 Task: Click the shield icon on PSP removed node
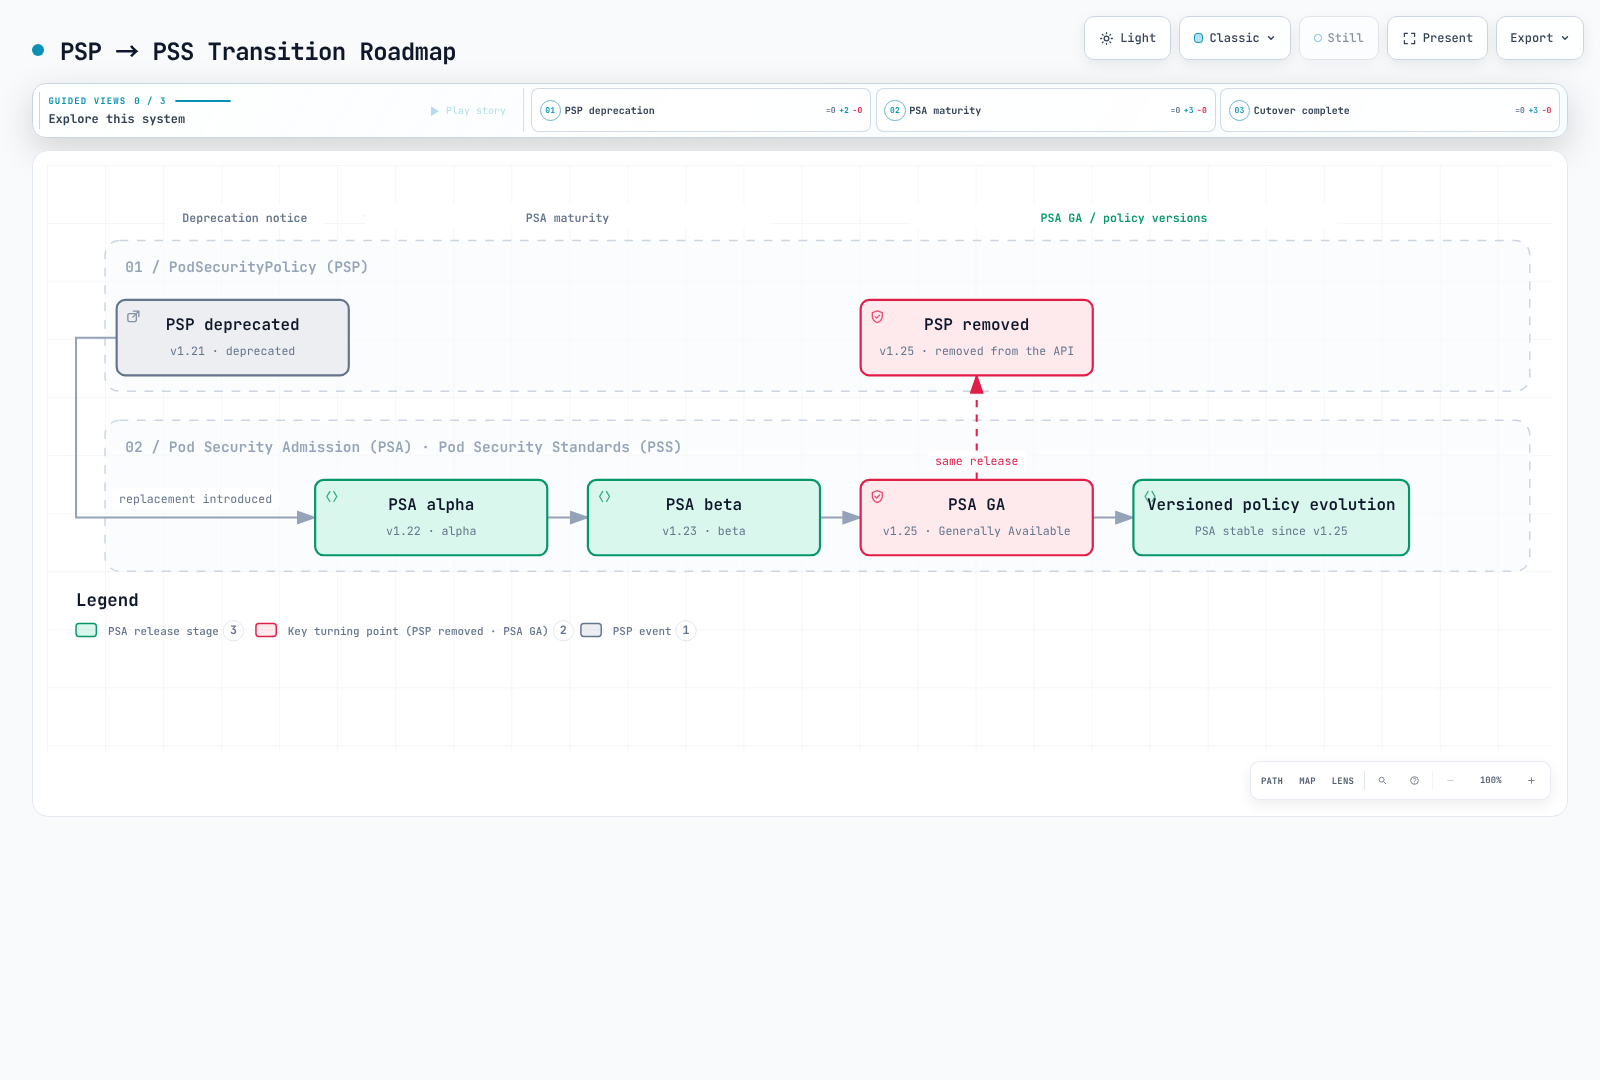click(877, 316)
